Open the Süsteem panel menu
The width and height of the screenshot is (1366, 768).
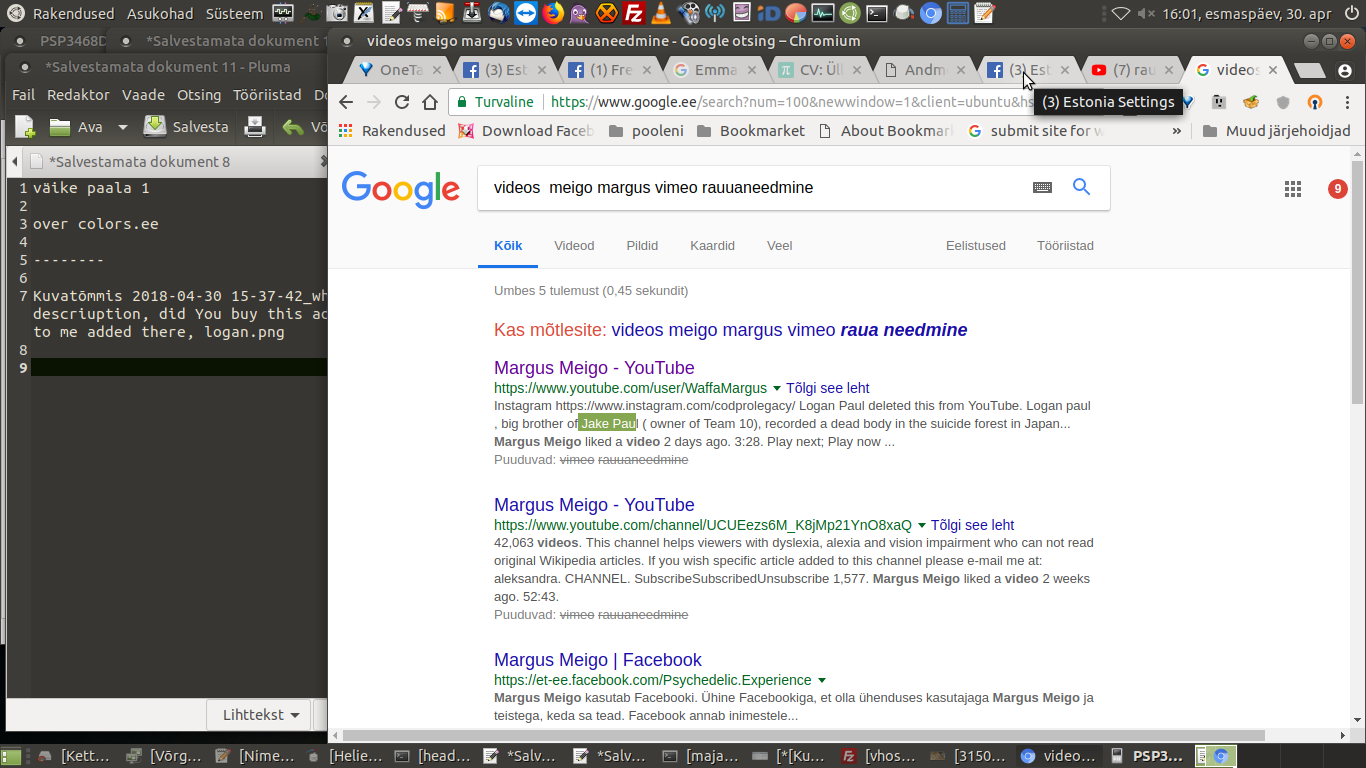(234, 14)
